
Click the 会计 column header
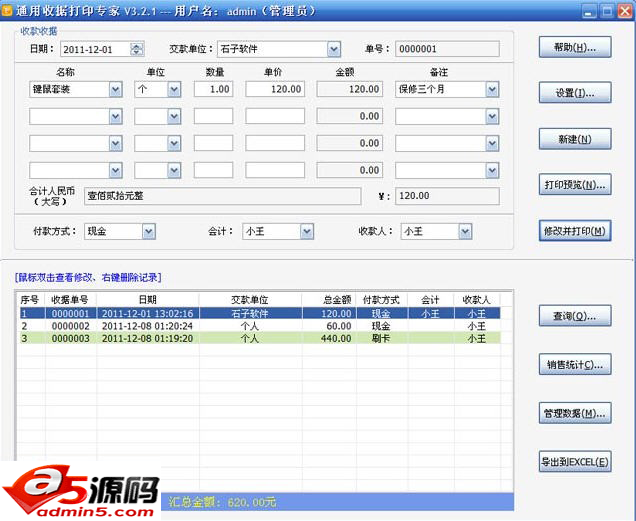tap(430, 300)
